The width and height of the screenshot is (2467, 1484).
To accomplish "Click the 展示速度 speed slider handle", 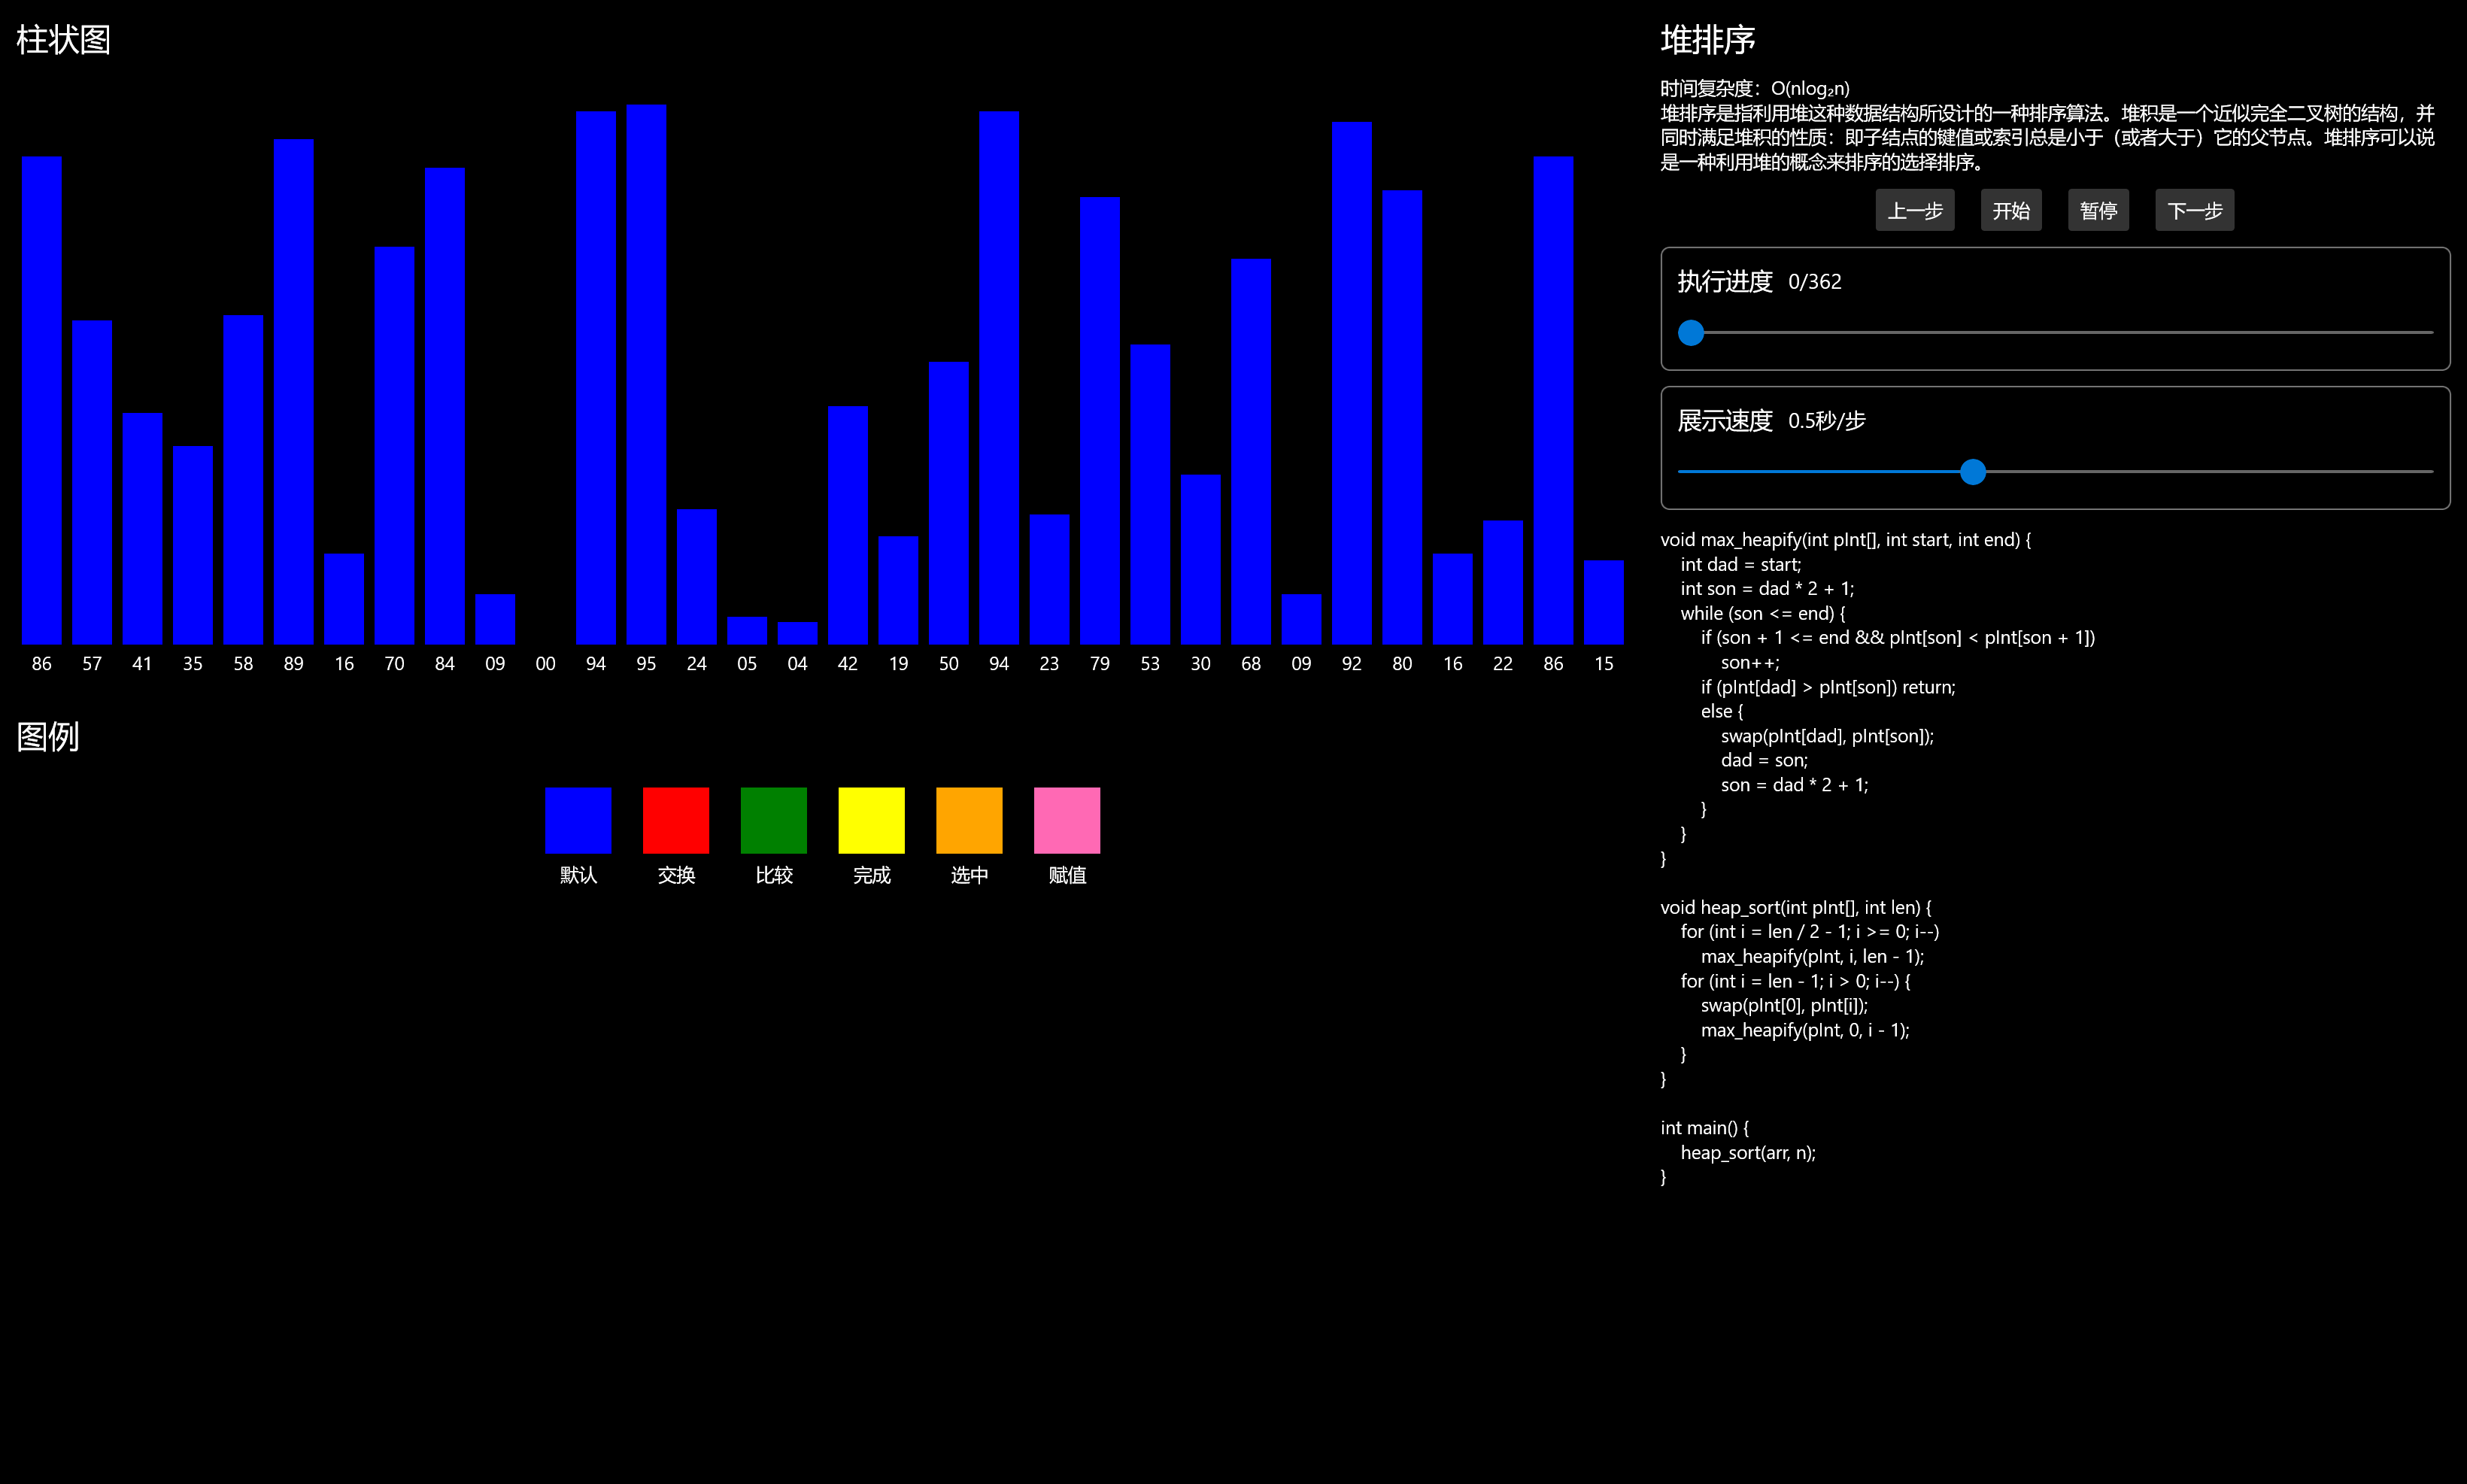I will [x=1973, y=472].
